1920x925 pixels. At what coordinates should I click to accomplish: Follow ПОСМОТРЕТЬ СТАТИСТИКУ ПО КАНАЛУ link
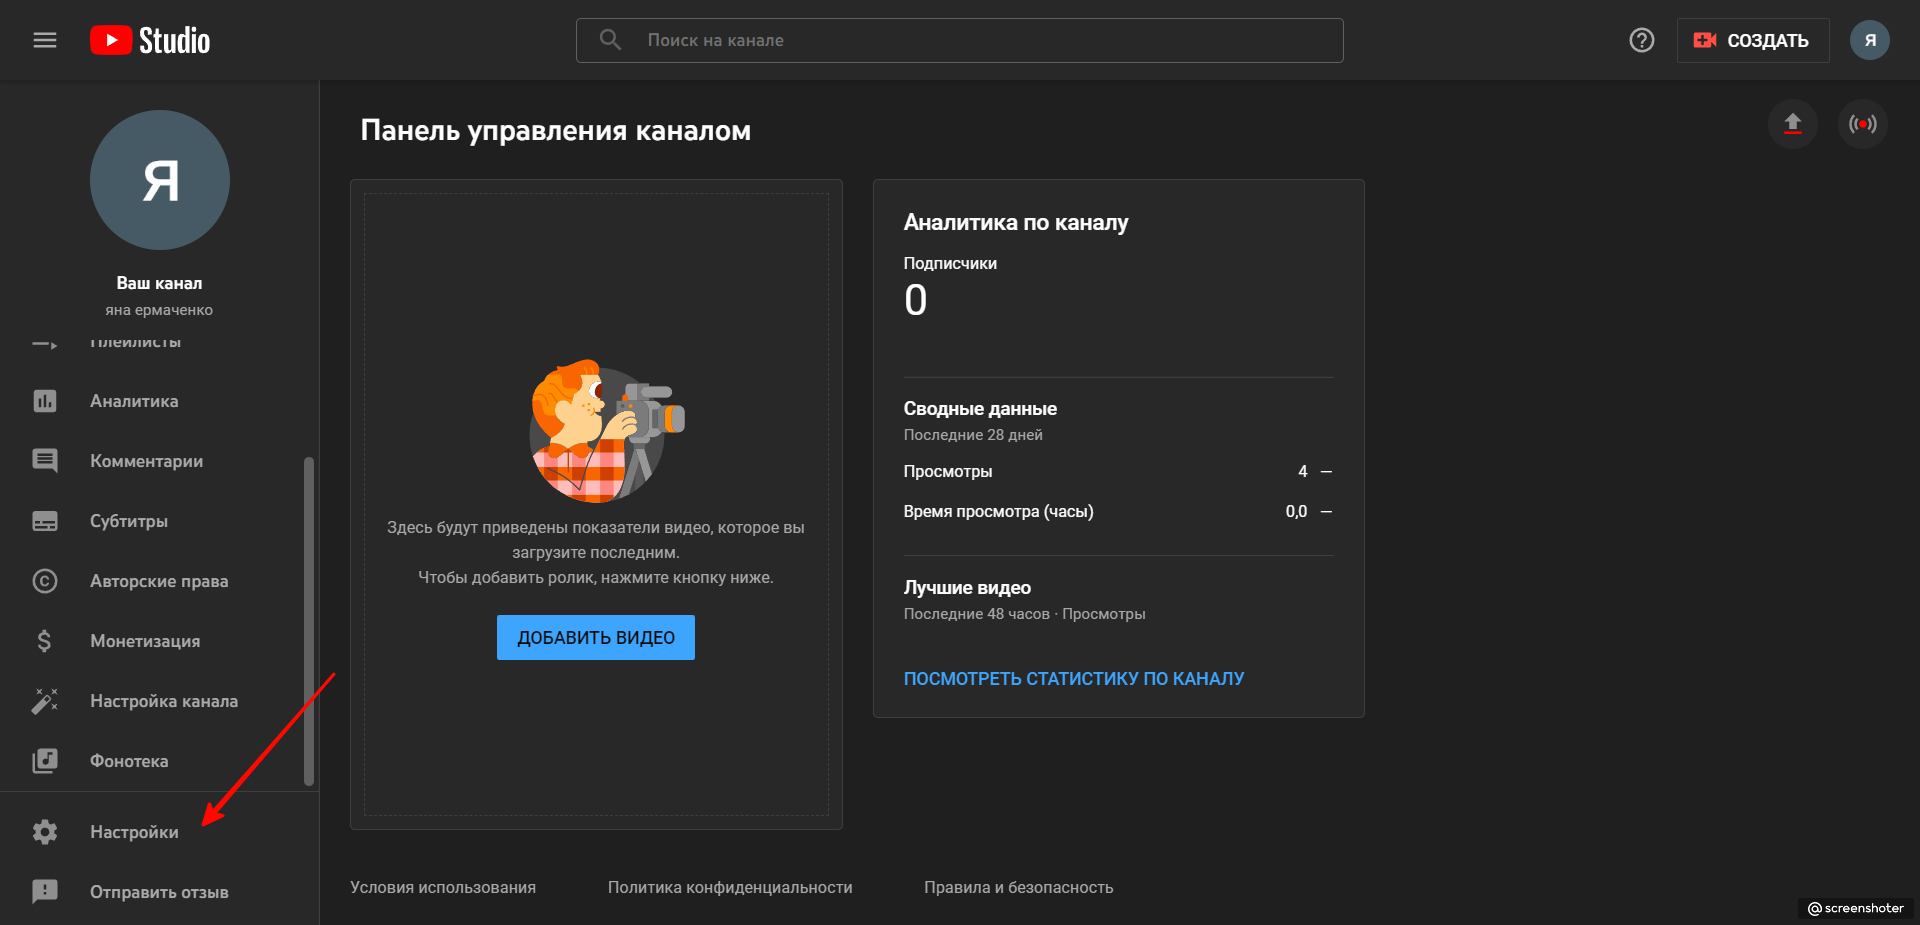coord(1073,679)
